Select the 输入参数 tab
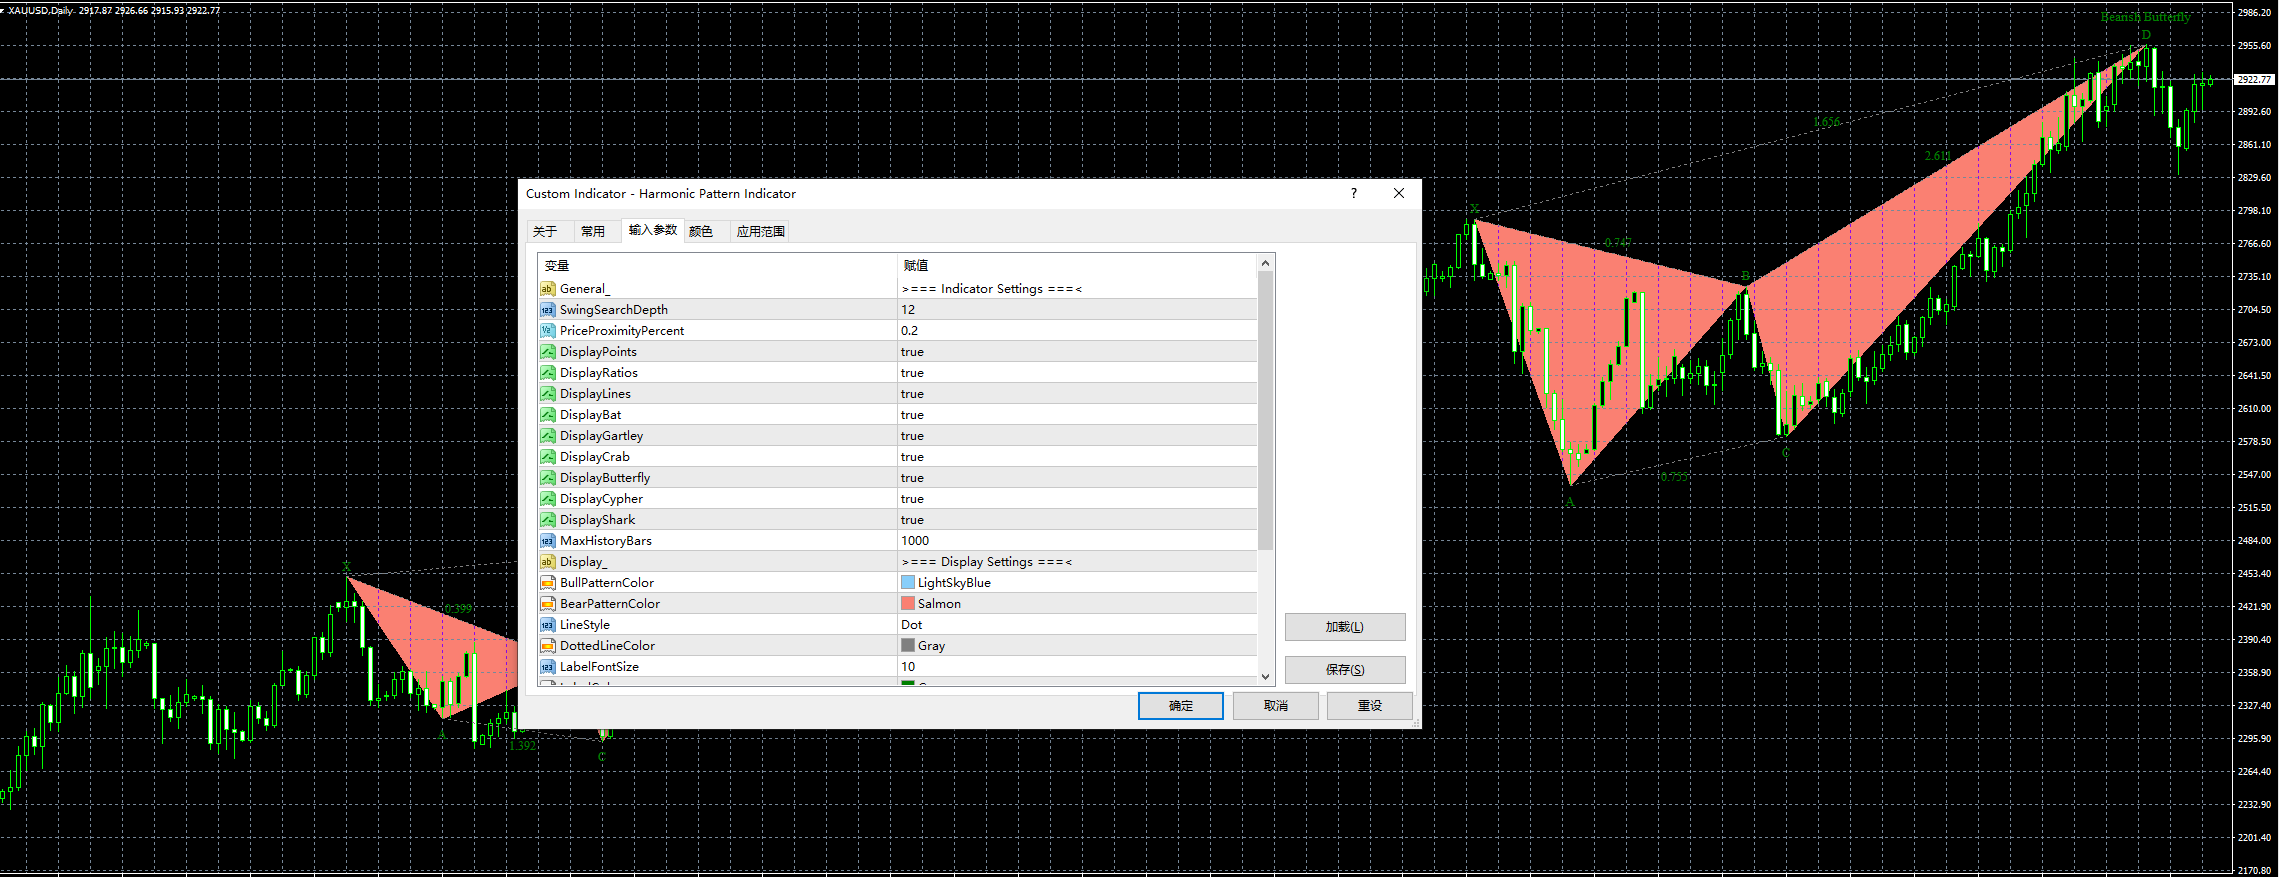 [653, 231]
